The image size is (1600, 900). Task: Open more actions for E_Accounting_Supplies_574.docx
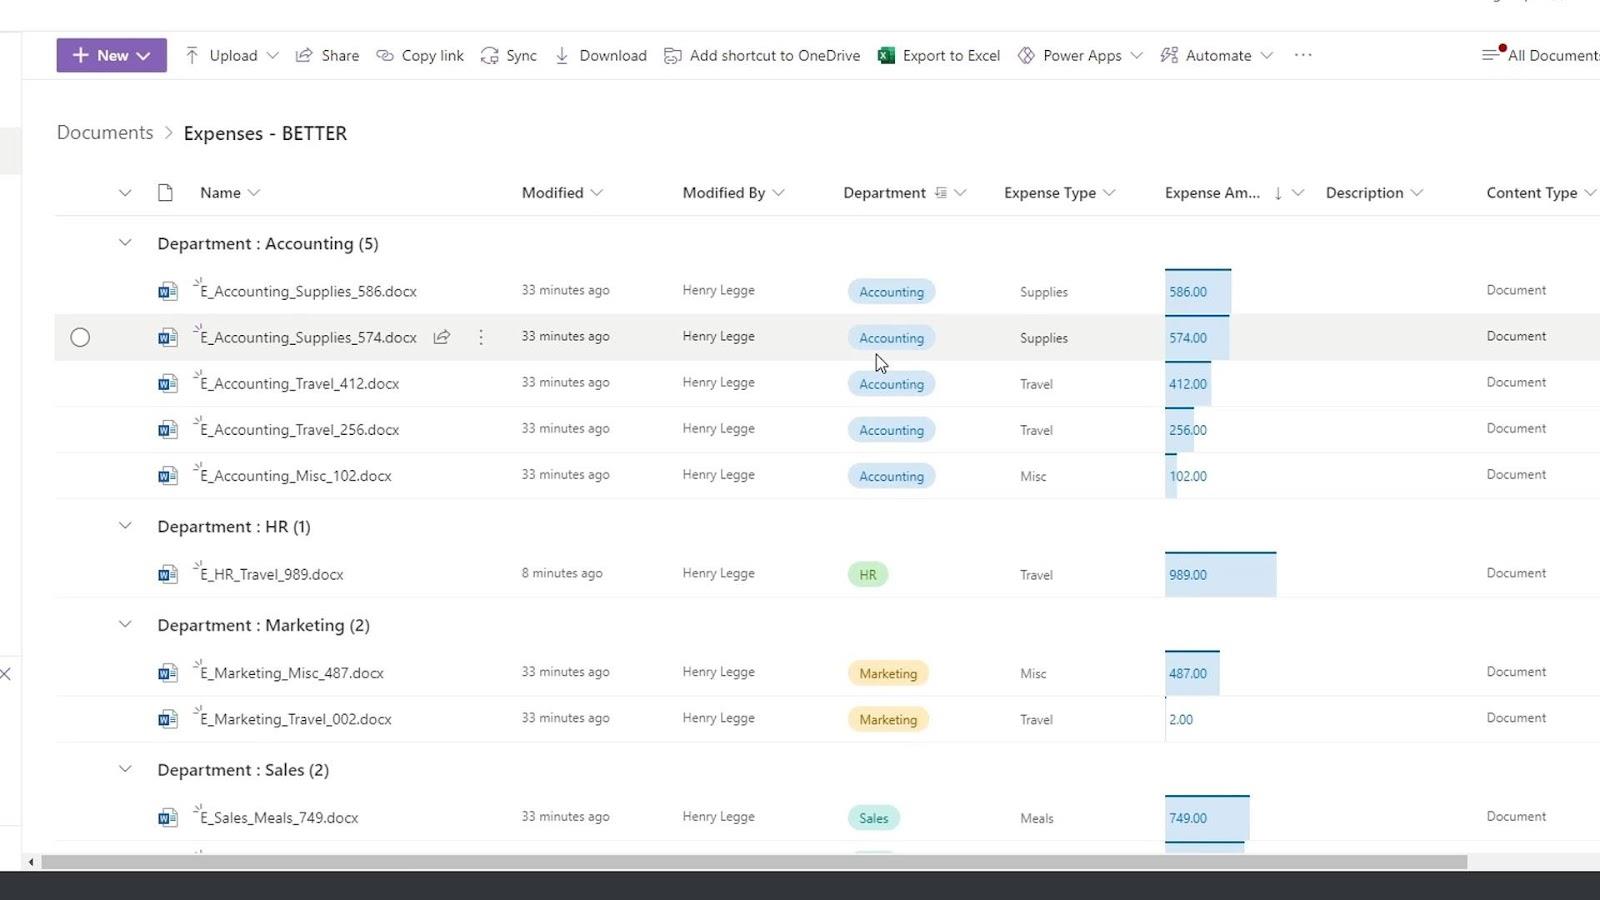481,337
